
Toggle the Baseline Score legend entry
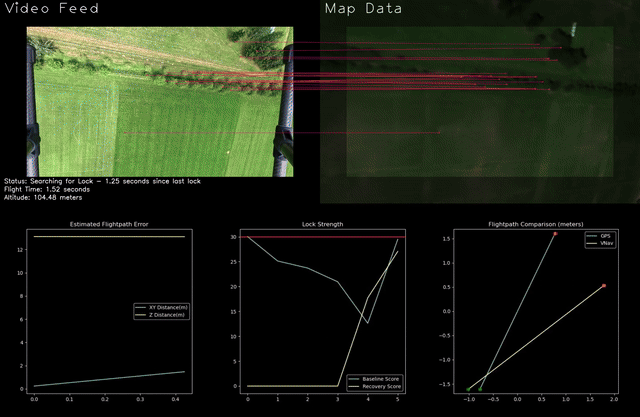click(374, 376)
